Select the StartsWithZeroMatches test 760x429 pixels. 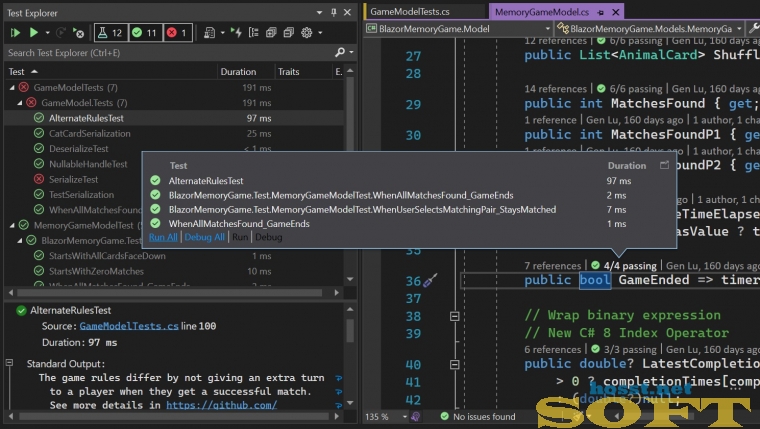(x=96, y=271)
